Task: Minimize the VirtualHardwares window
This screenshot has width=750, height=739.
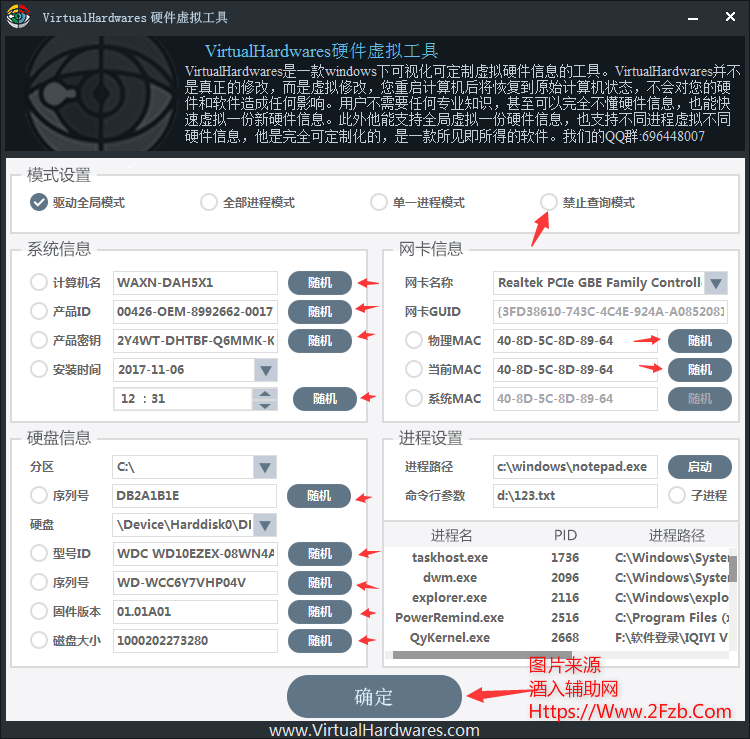Action: coord(693,18)
